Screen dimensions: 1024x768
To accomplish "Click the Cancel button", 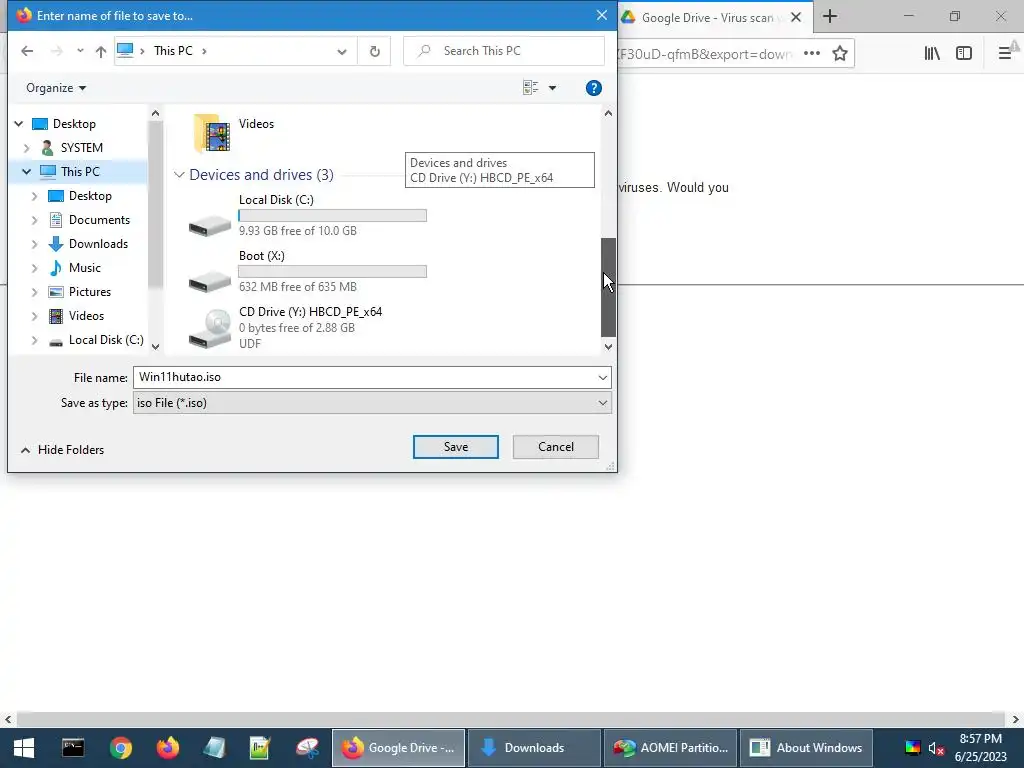I will [556, 447].
